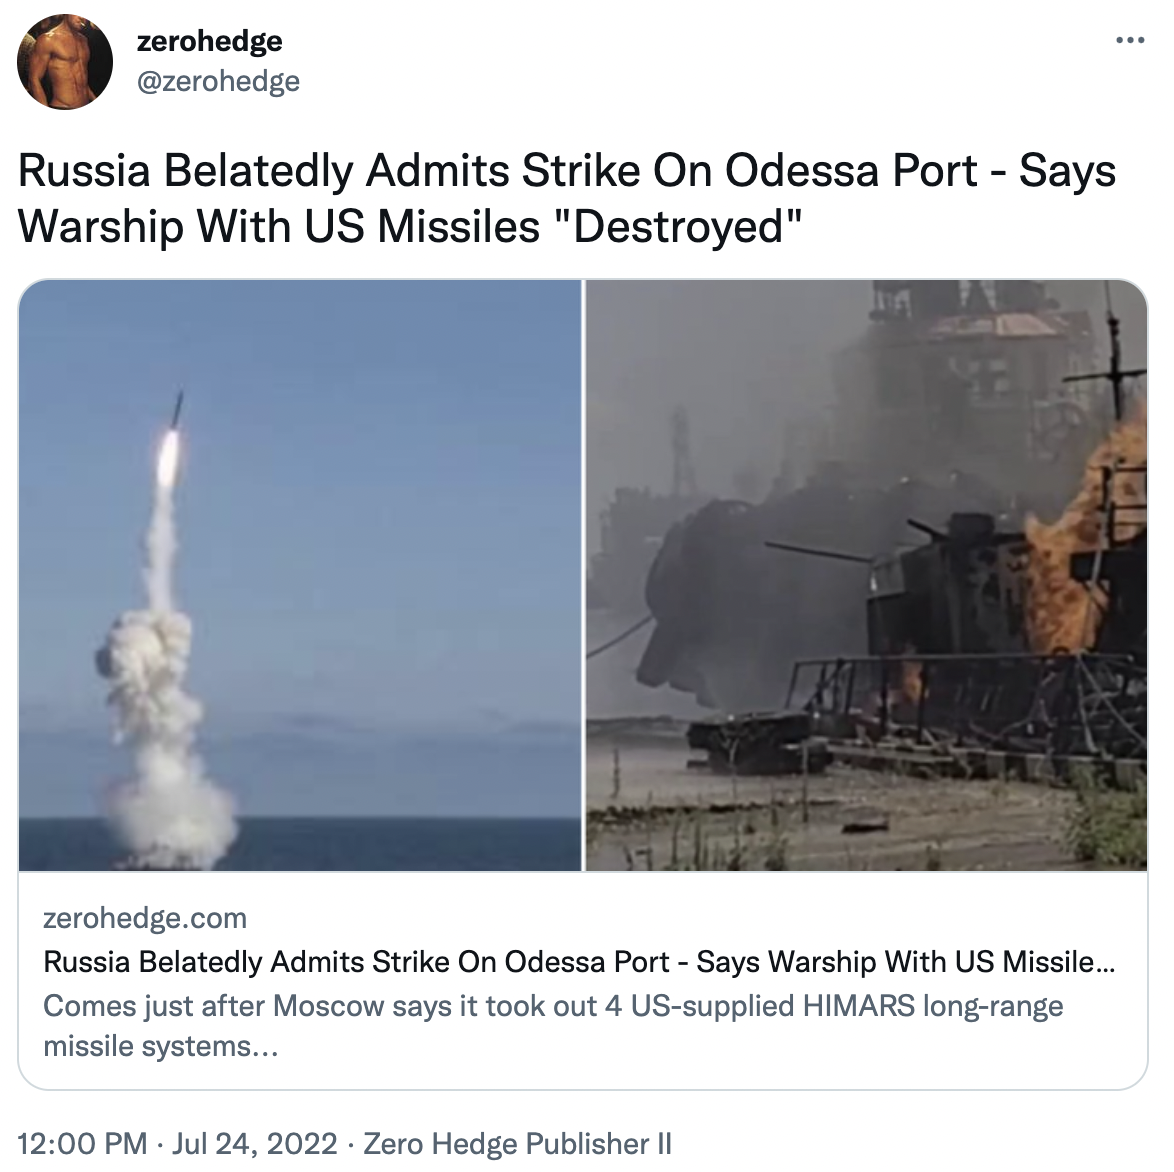Click the word "Destroyed" in the tweet text

click(680, 226)
